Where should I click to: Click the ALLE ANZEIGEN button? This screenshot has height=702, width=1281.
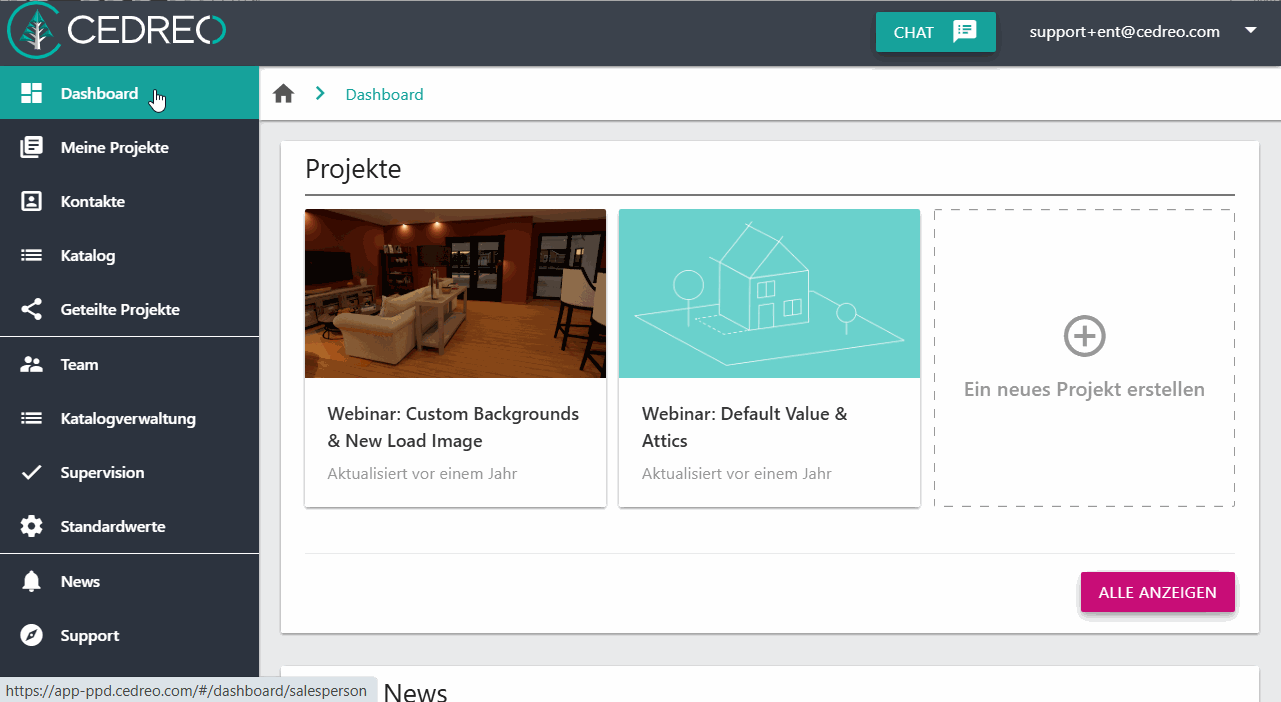pos(1158,592)
